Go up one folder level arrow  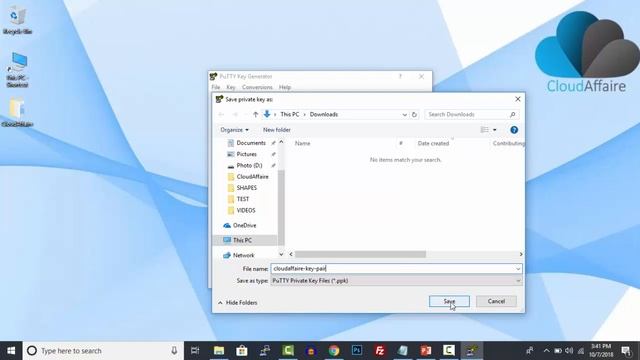pyautogui.click(x=255, y=115)
